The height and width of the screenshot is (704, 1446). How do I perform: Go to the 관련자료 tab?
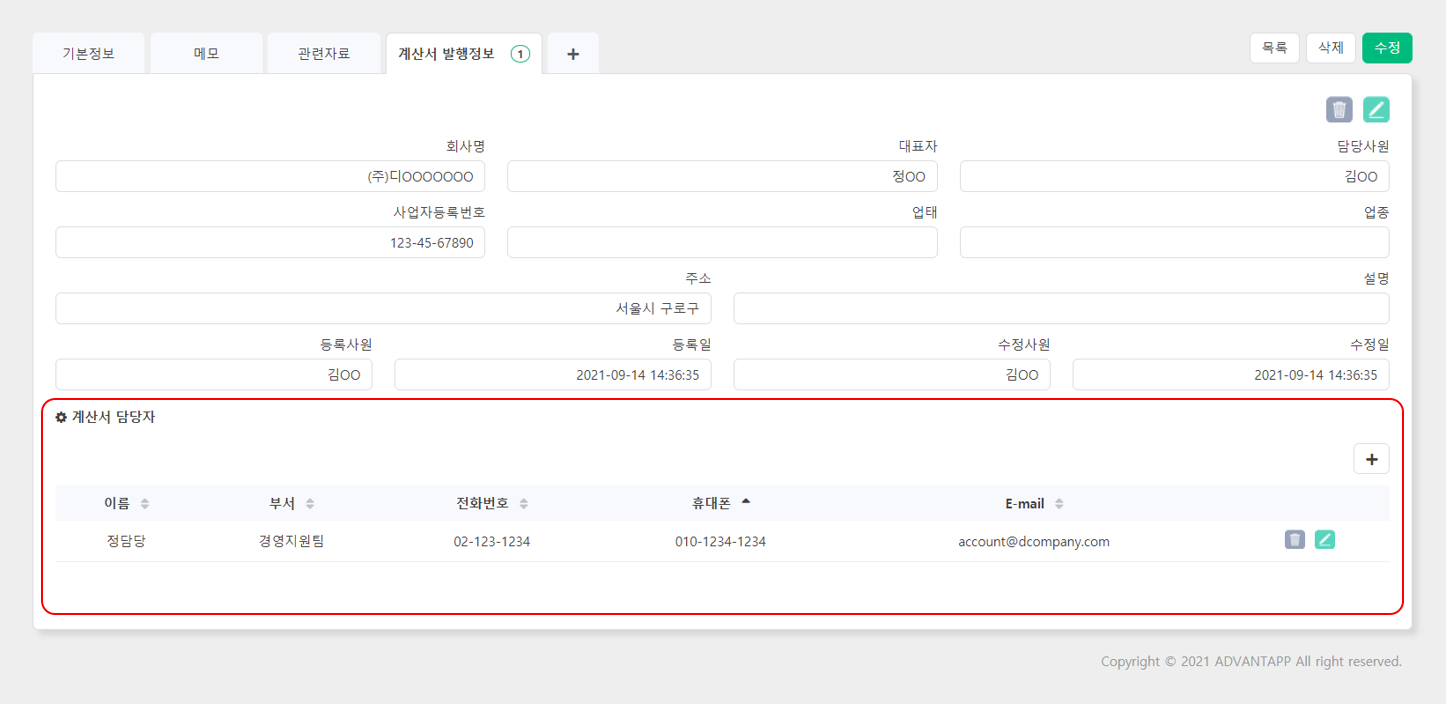(x=324, y=54)
